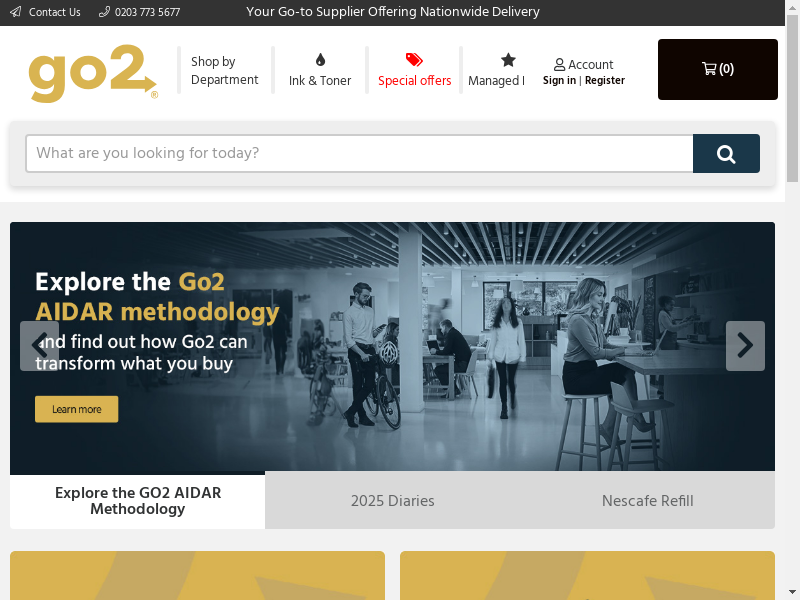Open the Shop by Department menu

coord(224,70)
